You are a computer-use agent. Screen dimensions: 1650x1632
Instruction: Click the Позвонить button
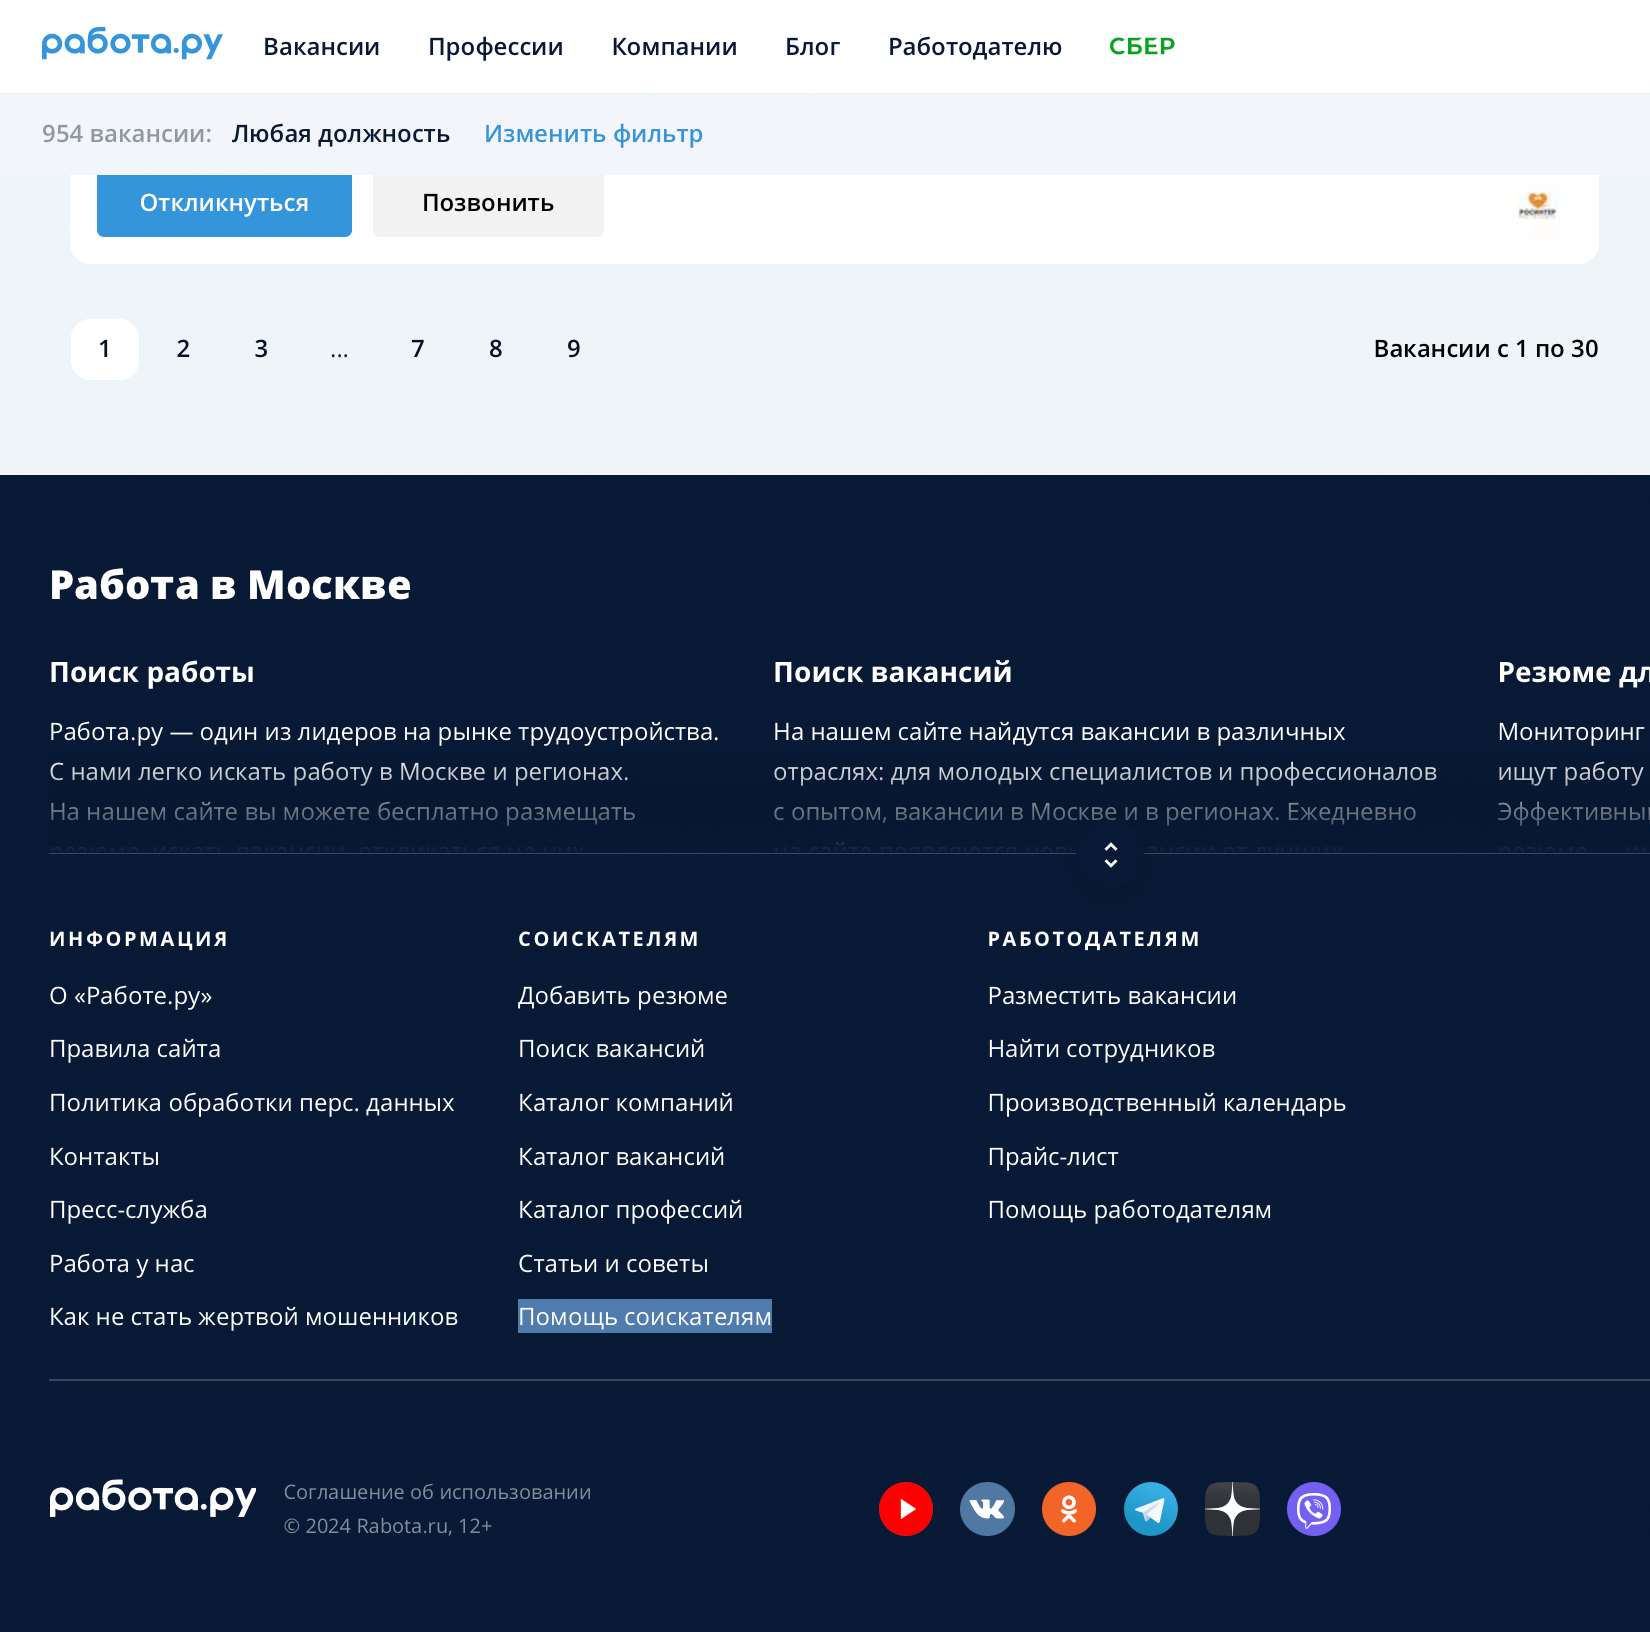(x=488, y=203)
